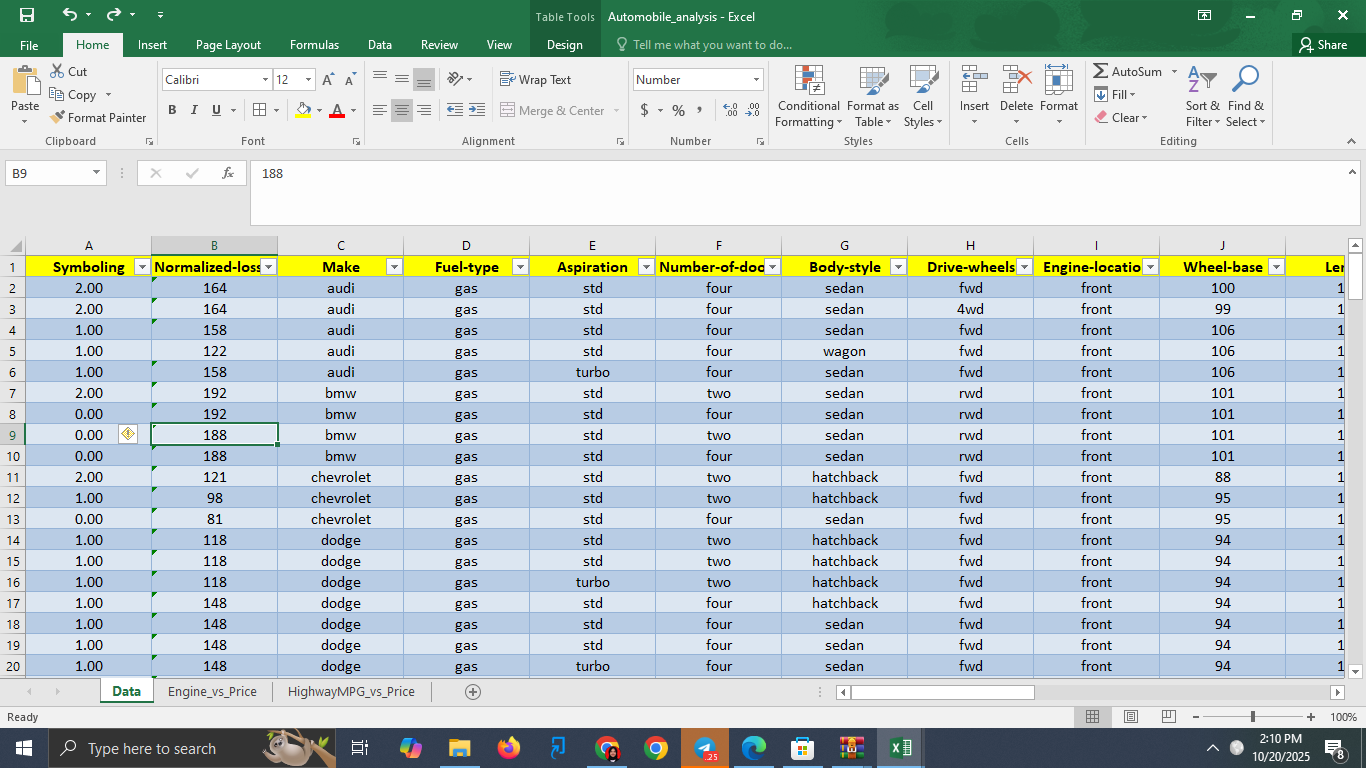The width and height of the screenshot is (1366, 768).
Task: Expand the formula bar
Action: [x=1353, y=171]
